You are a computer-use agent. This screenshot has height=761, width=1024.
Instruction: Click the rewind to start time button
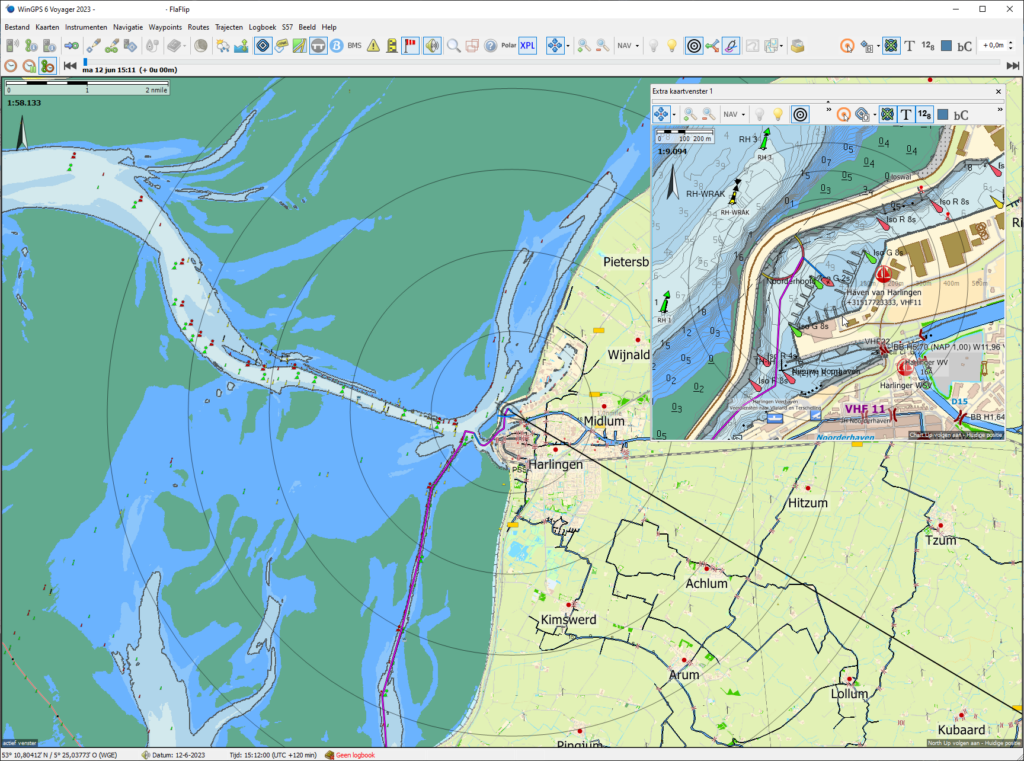click(x=70, y=65)
